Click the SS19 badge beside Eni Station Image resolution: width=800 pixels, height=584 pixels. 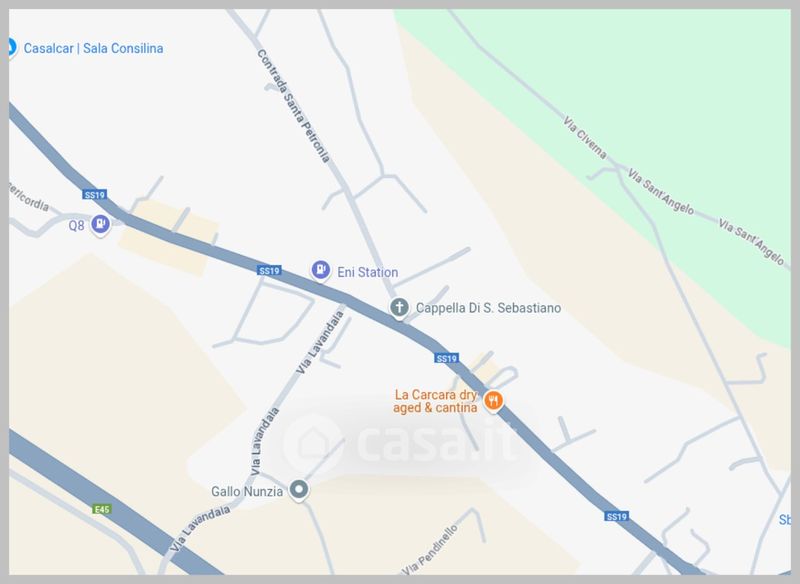pos(269,270)
